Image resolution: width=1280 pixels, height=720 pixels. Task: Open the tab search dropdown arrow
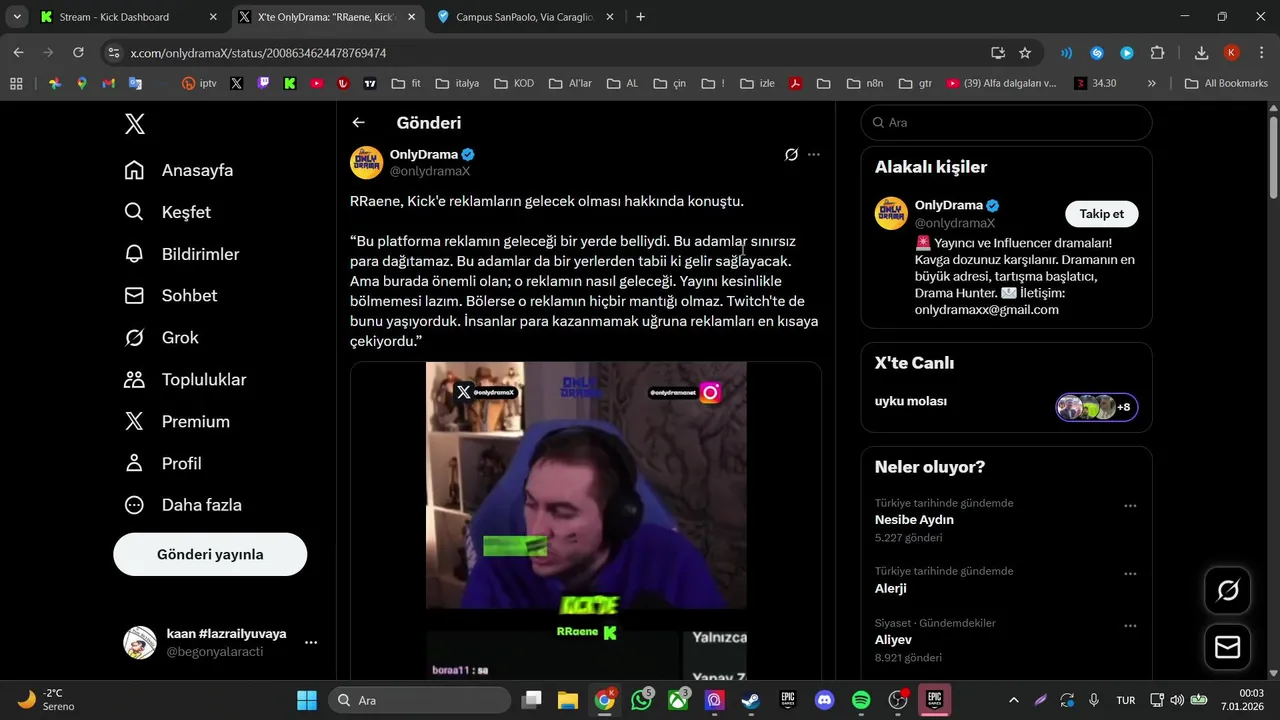click(x=17, y=17)
